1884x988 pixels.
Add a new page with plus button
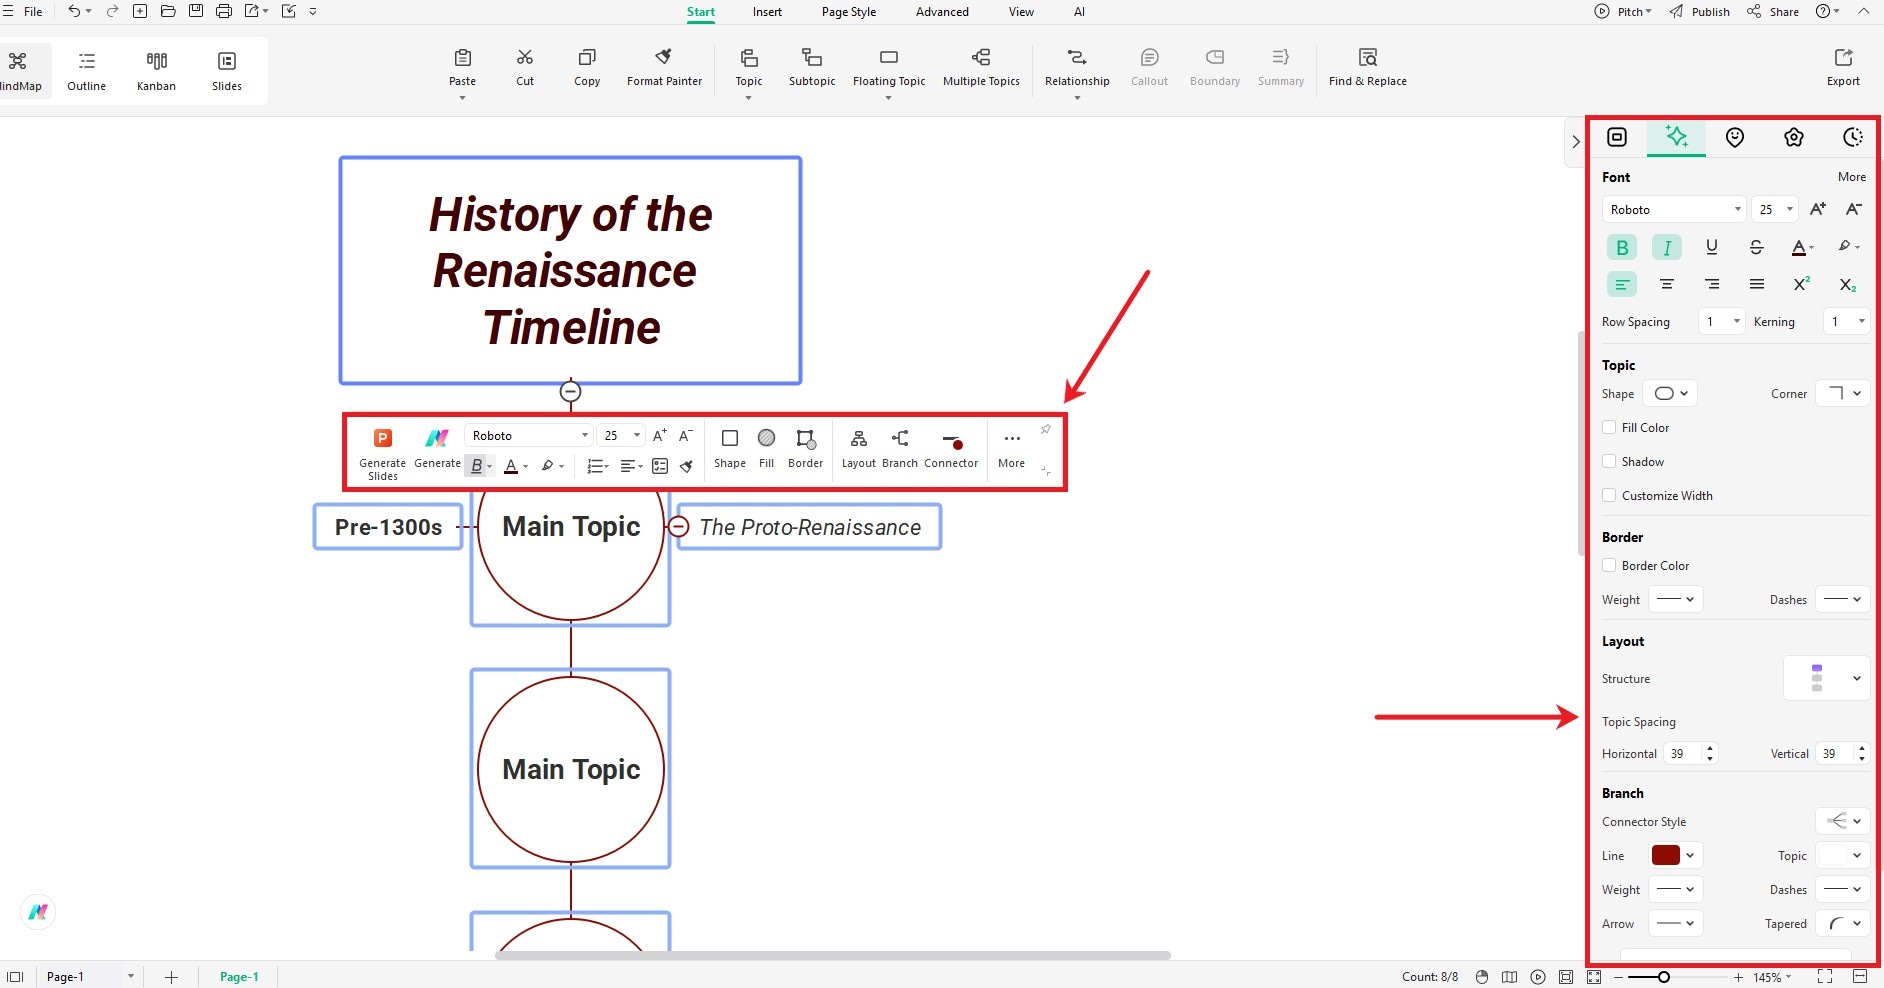pyautogui.click(x=171, y=977)
